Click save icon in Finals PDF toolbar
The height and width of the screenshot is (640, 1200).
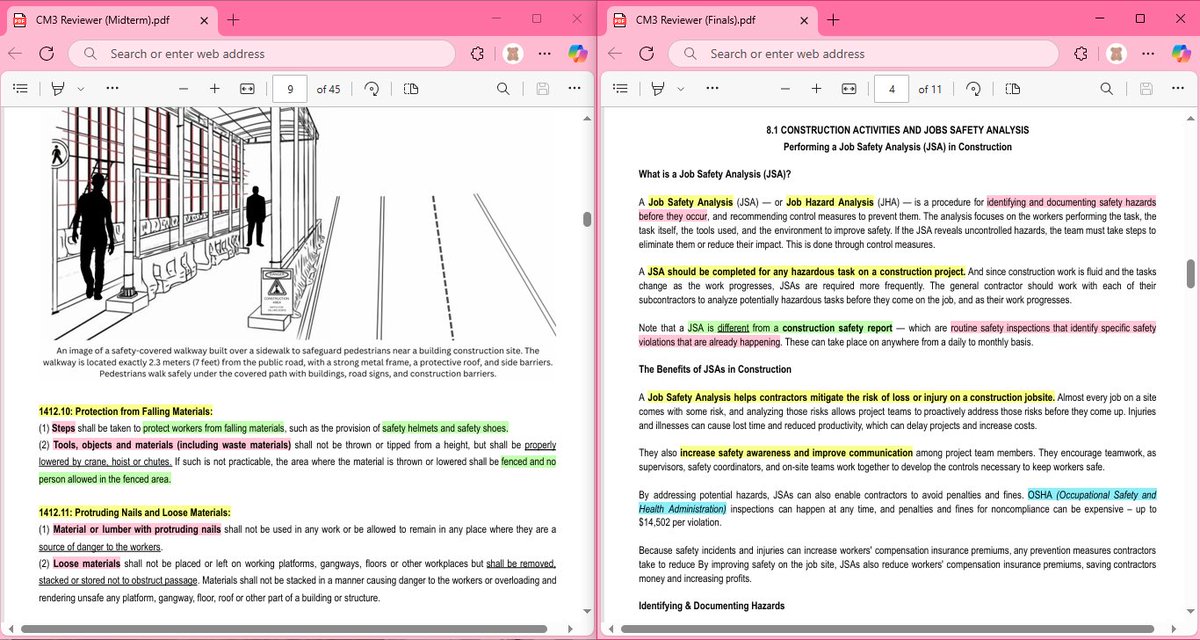1144,89
